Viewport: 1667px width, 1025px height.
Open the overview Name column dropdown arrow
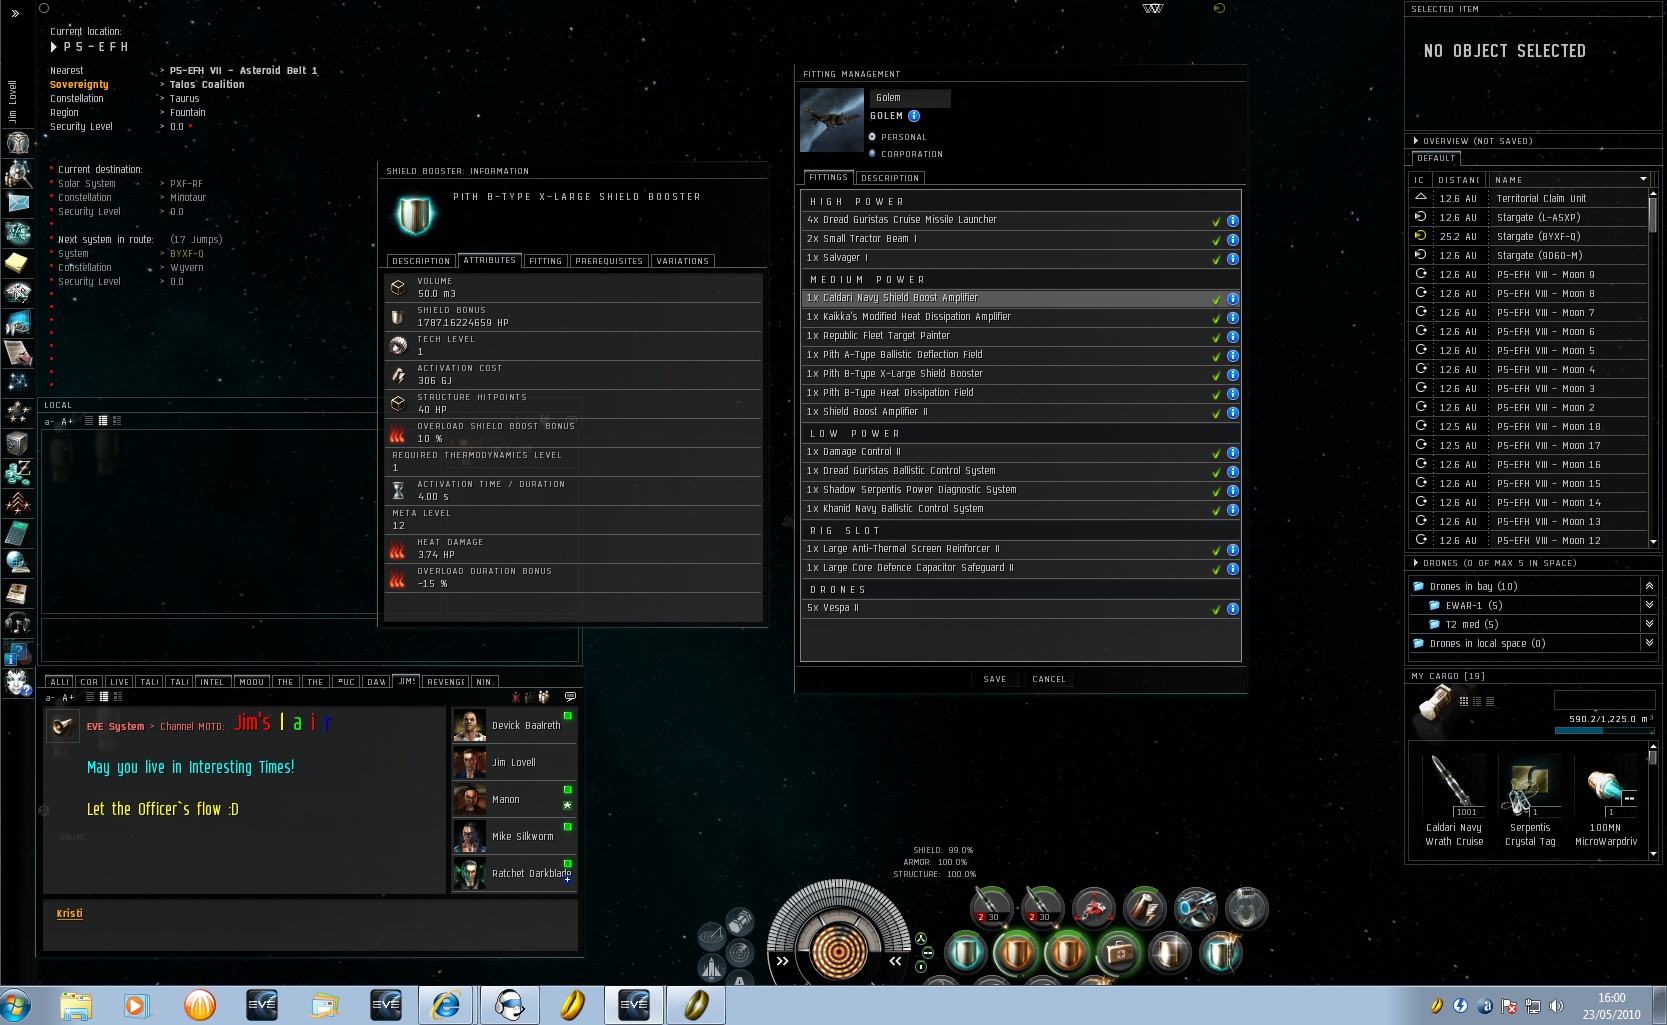pos(1643,180)
